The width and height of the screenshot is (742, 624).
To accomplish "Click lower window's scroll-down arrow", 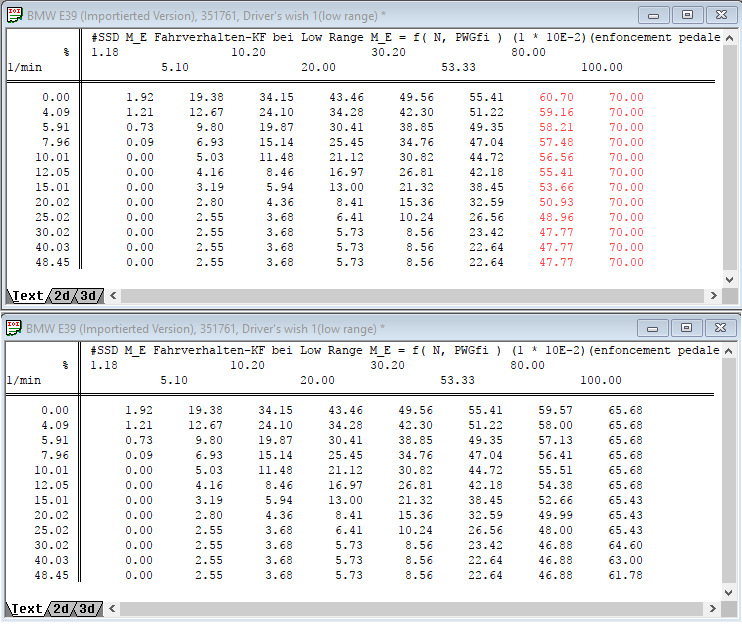I will [729, 592].
